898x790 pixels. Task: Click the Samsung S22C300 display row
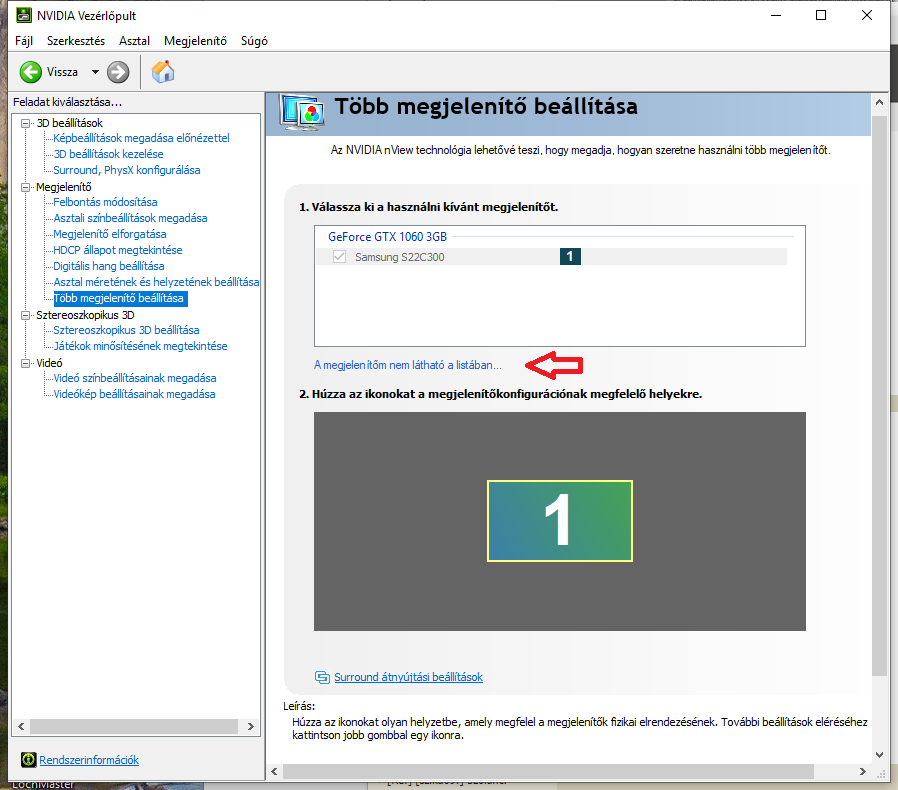pyautogui.click(x=552, y=257)
